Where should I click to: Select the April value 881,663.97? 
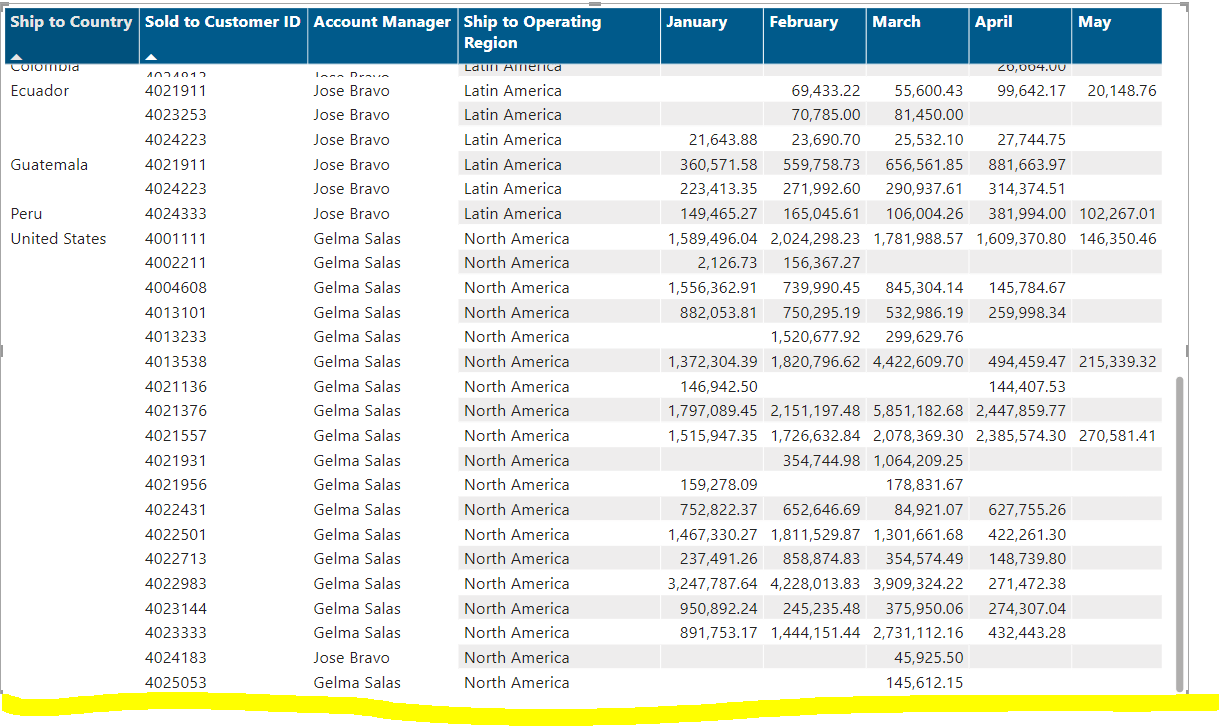pos(1027,165)
